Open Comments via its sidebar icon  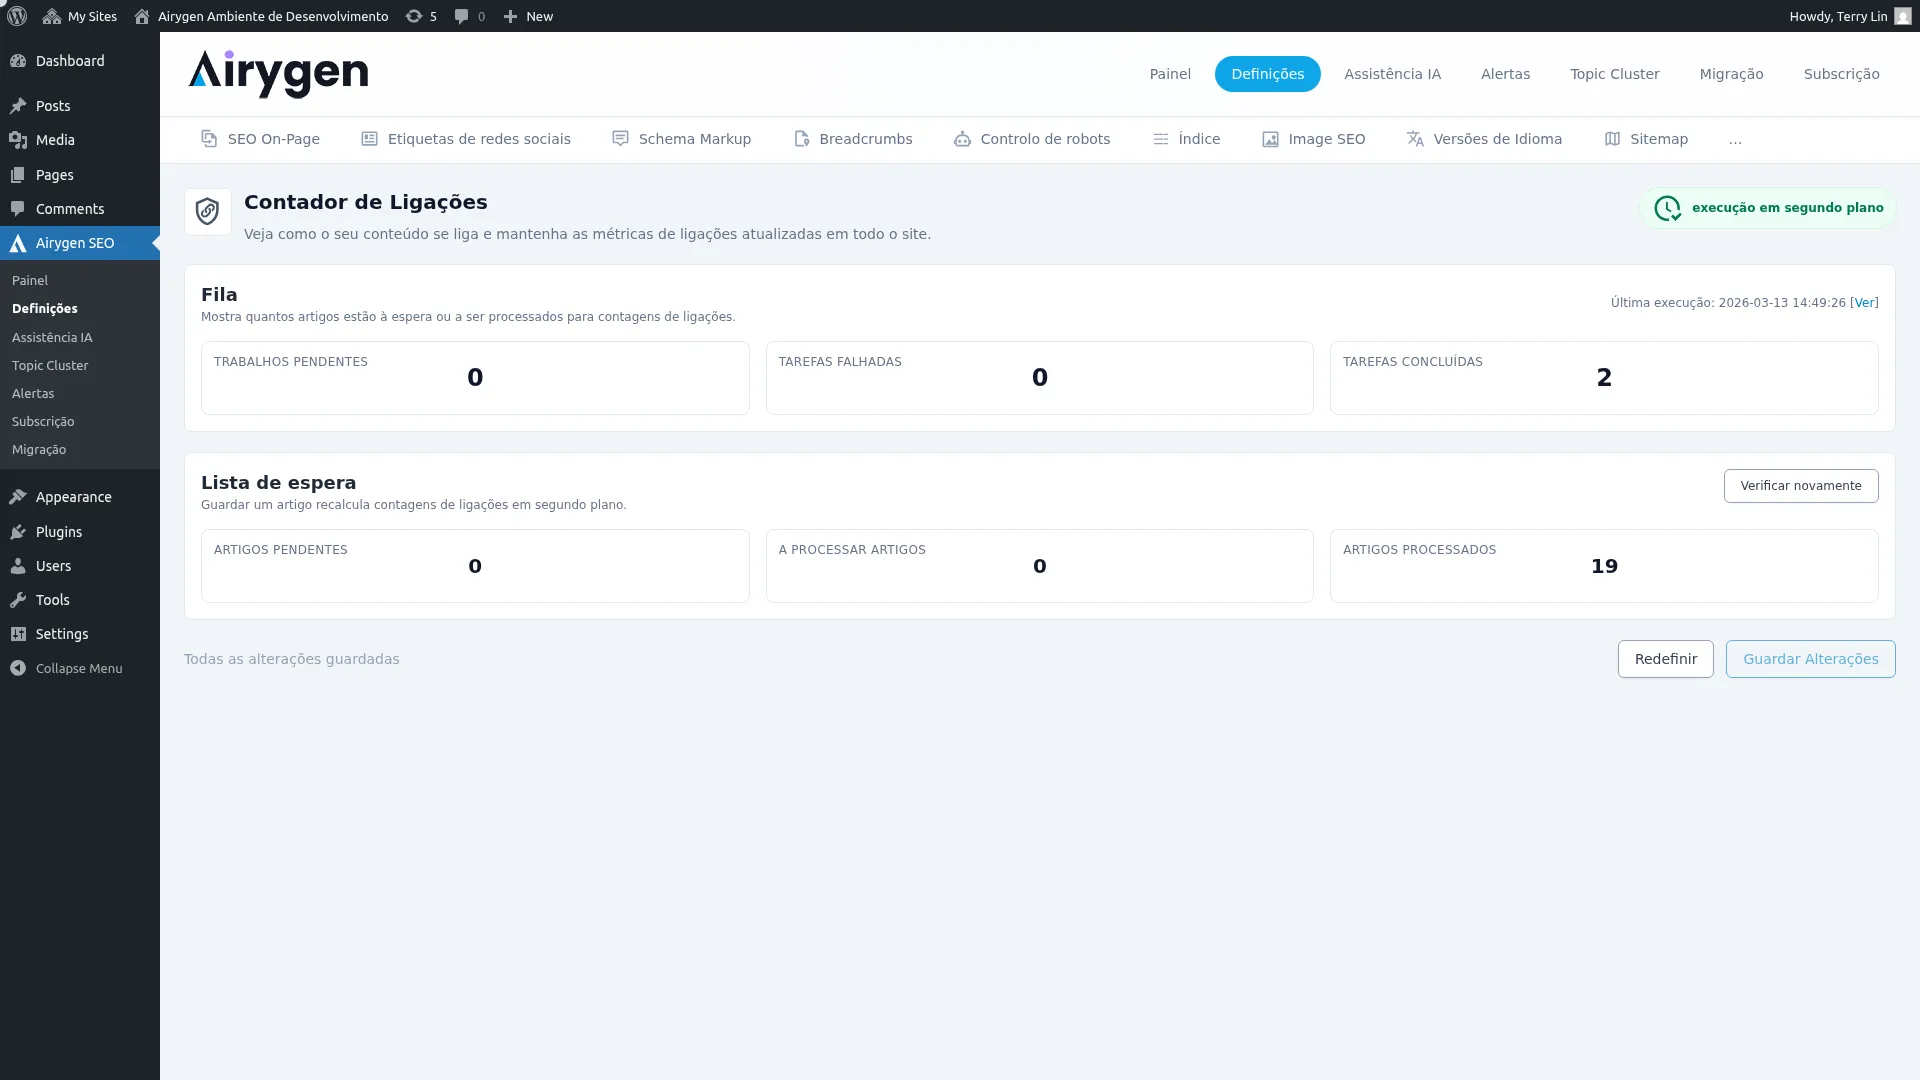[18, 209]
